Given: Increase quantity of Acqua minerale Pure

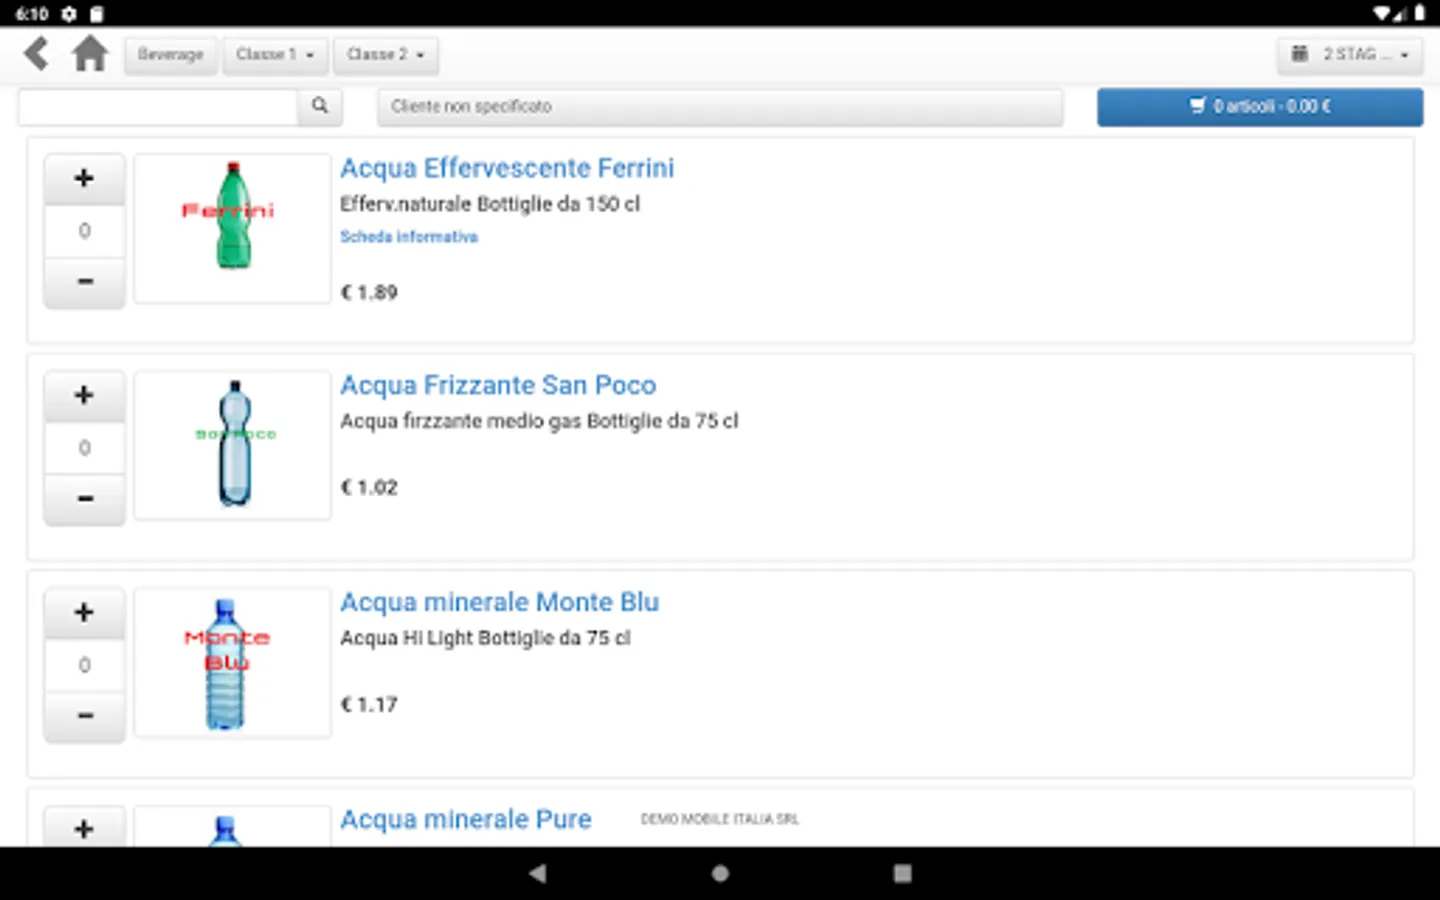Looking at the screenshot, I should (84, 828).
